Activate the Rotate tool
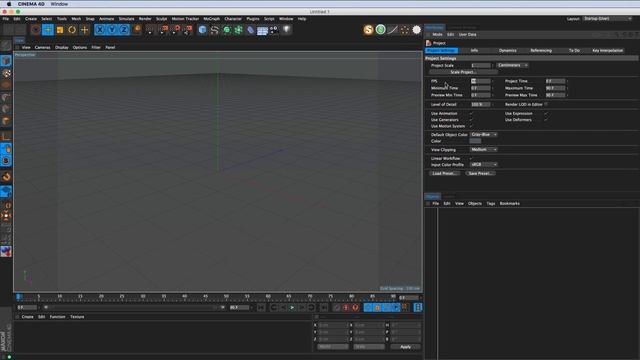Screen dimensions: 640x360 pyautogui.click(x=72, y=30)
